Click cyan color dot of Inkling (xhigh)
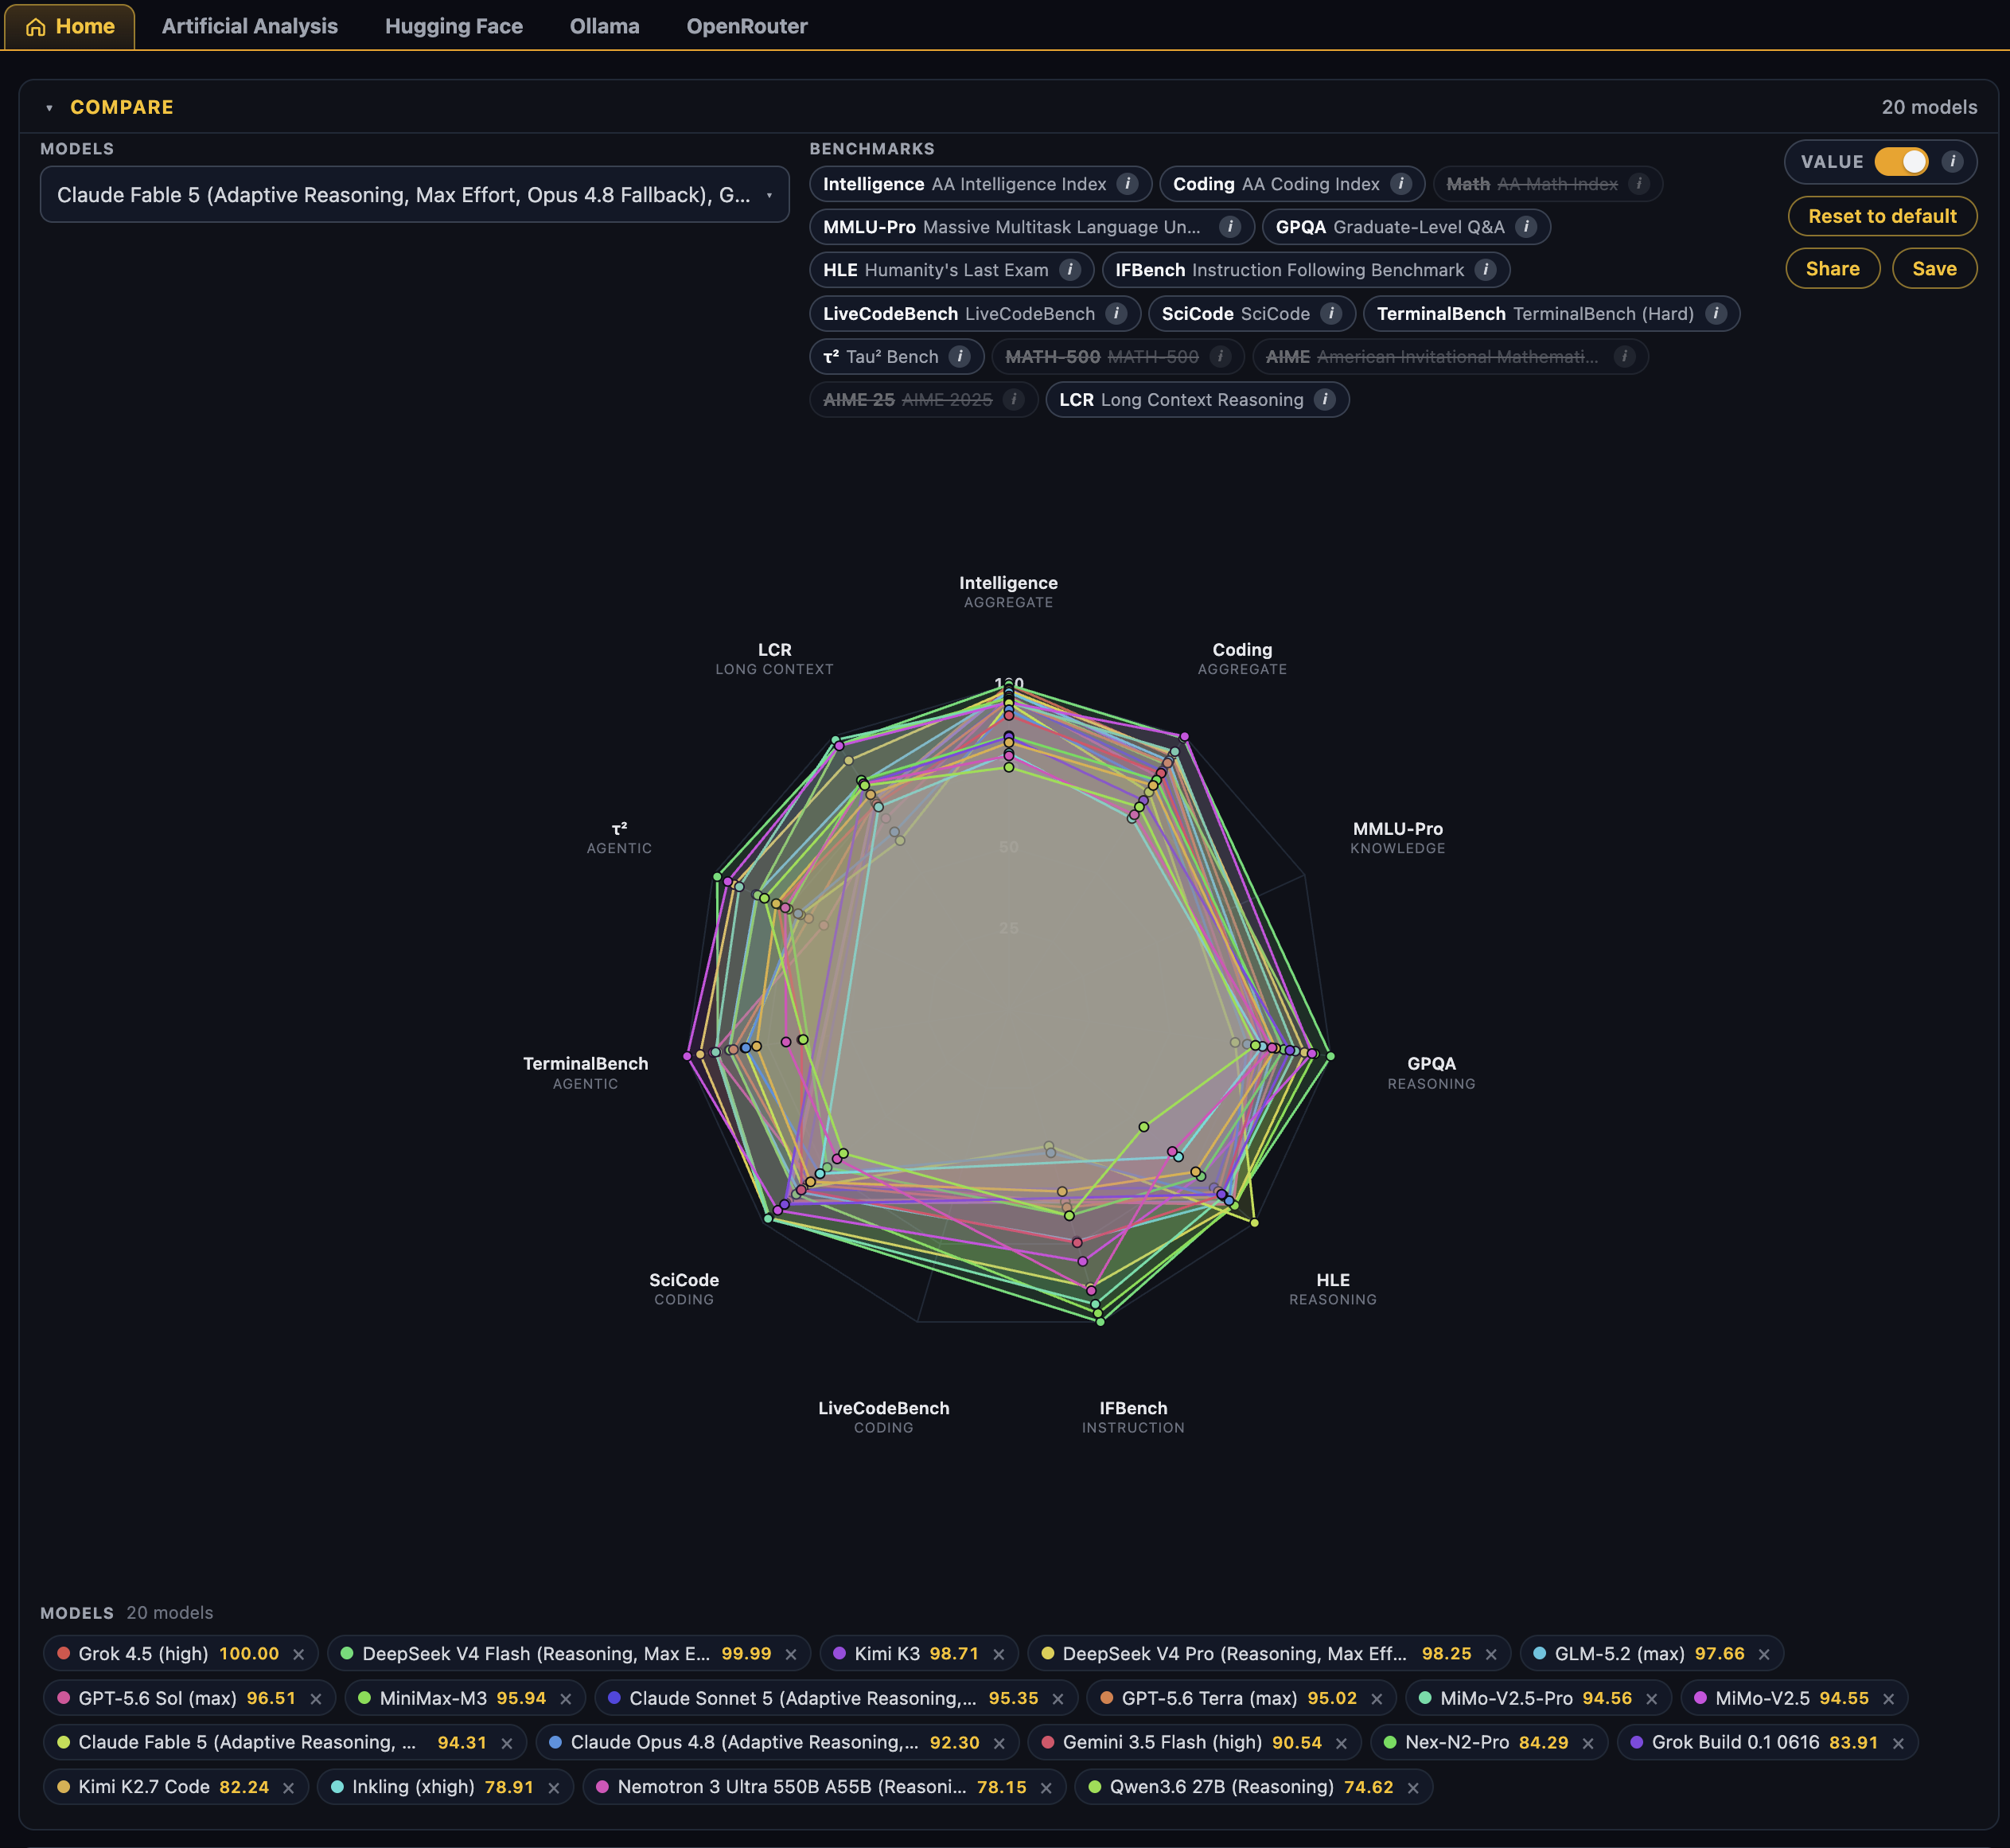The image size is (2010, 1848). click(338, 1786)
